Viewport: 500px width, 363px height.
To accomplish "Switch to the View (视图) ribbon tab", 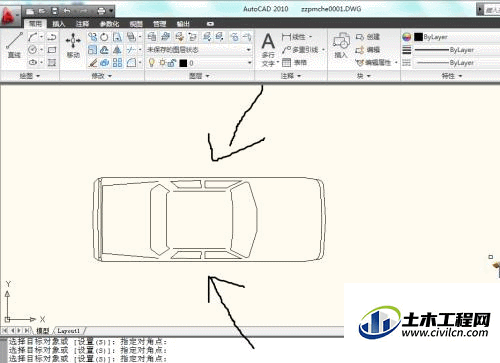I will coord(136,24).
